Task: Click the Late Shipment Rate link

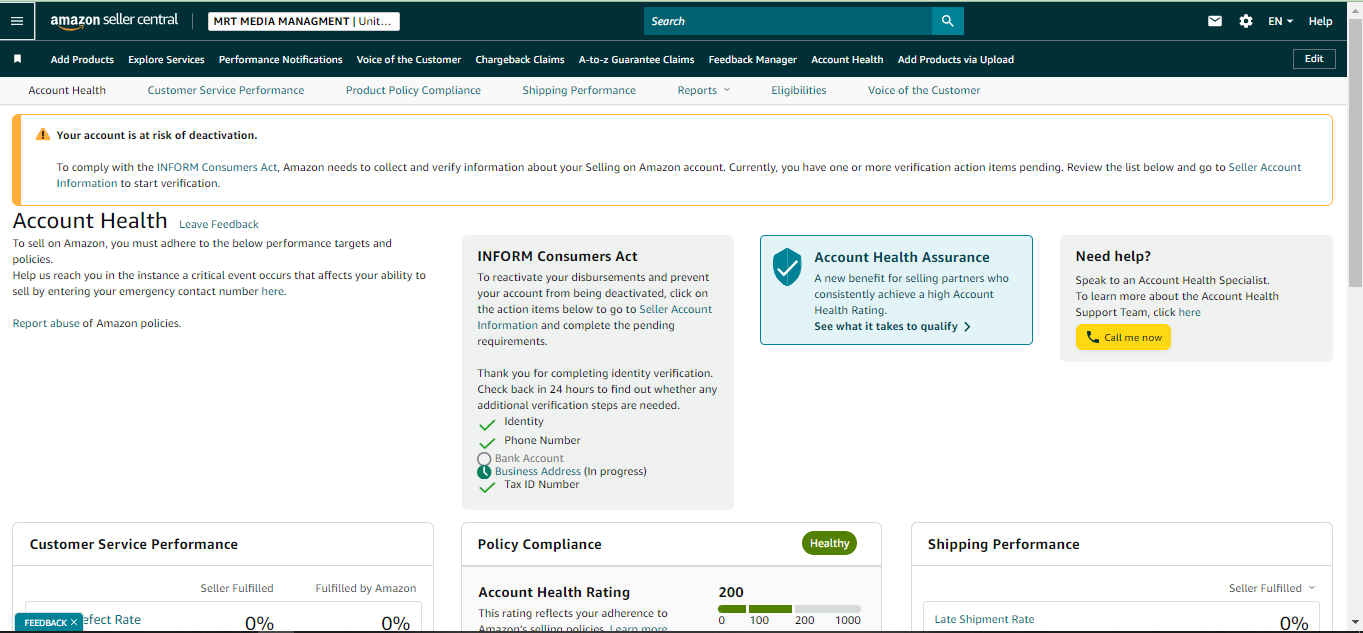Action: (x=984, y=619)
